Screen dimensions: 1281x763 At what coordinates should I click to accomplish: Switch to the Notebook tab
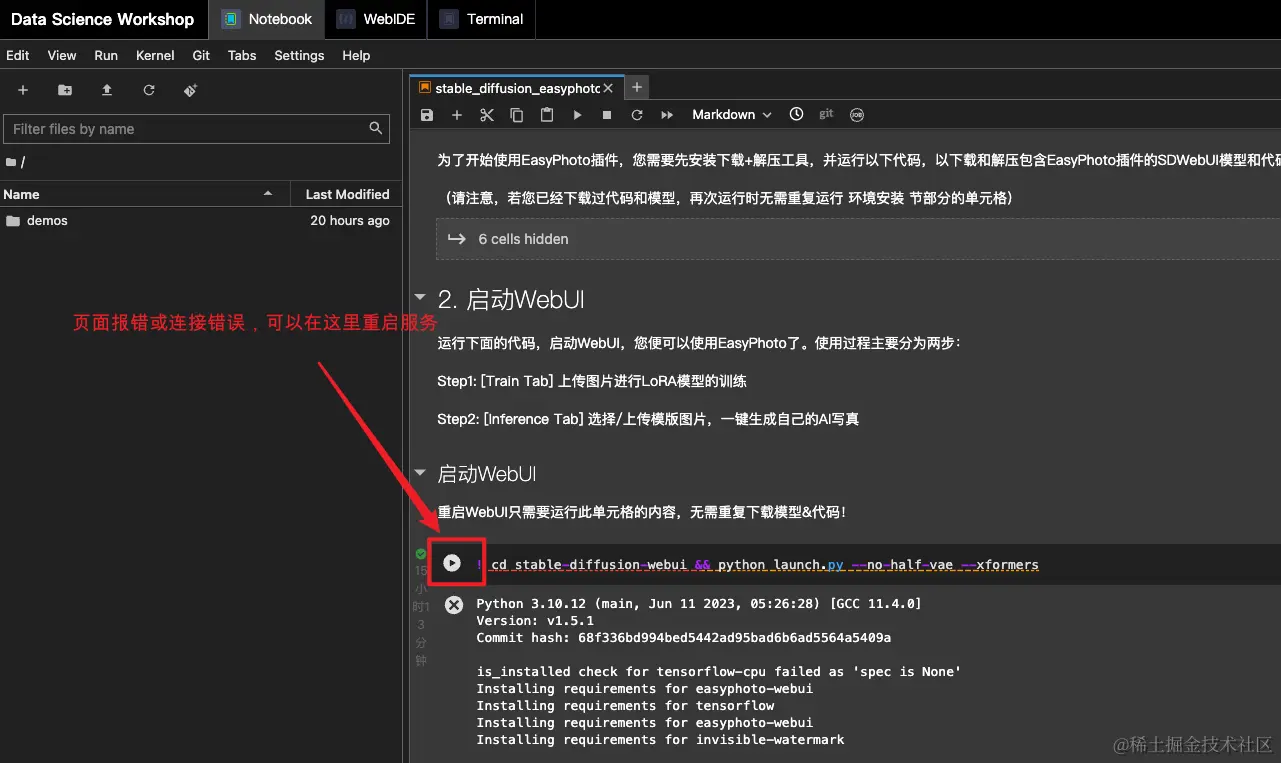coord(267,19)
